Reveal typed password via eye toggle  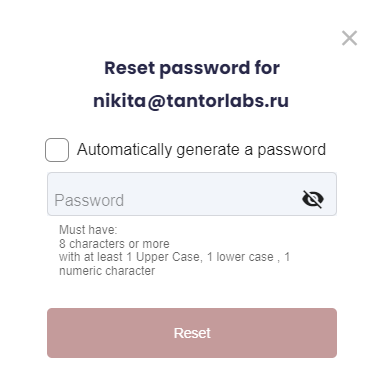(313, 199)
